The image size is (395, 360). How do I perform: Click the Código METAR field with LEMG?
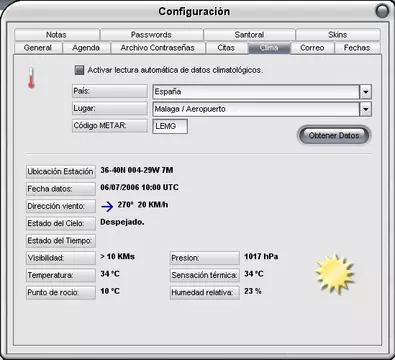[170, 126]
